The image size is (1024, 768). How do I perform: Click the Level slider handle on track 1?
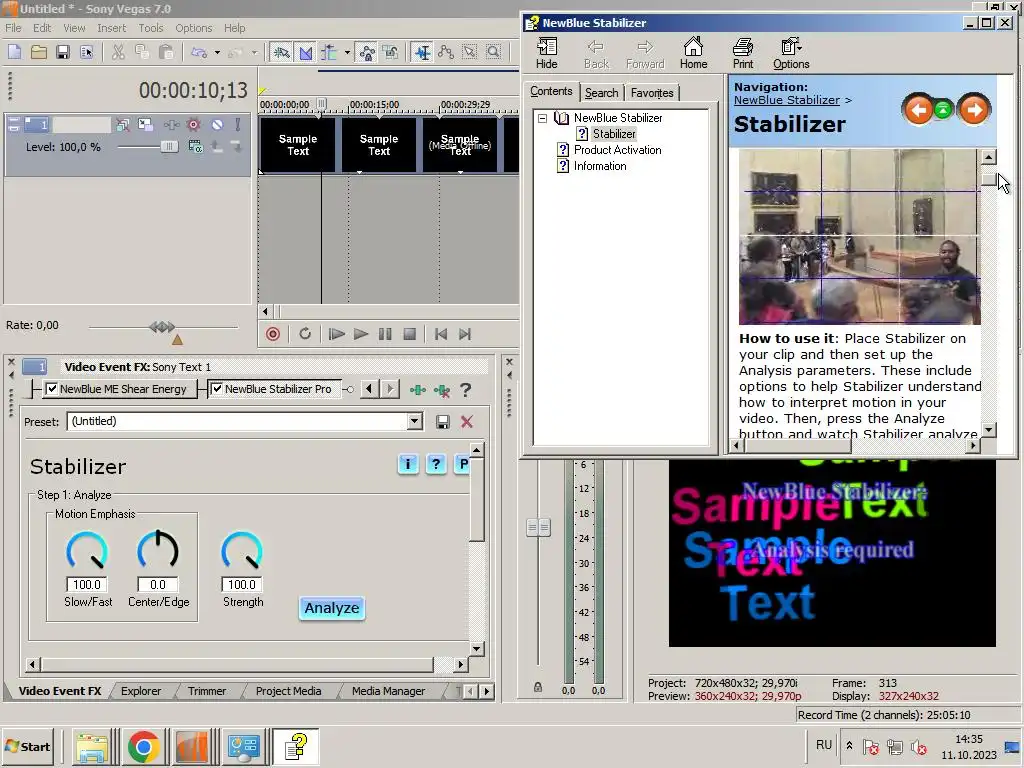click(169, 147)
